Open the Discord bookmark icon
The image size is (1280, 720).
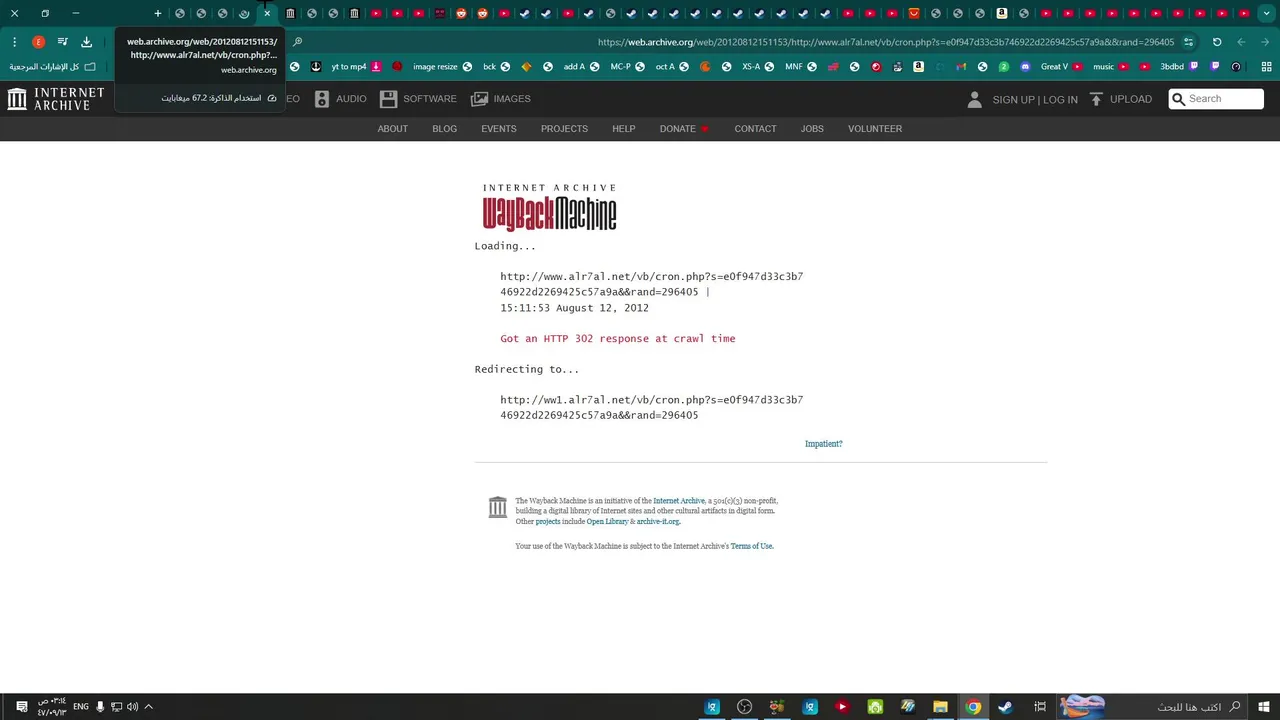tap(1025, 67)
